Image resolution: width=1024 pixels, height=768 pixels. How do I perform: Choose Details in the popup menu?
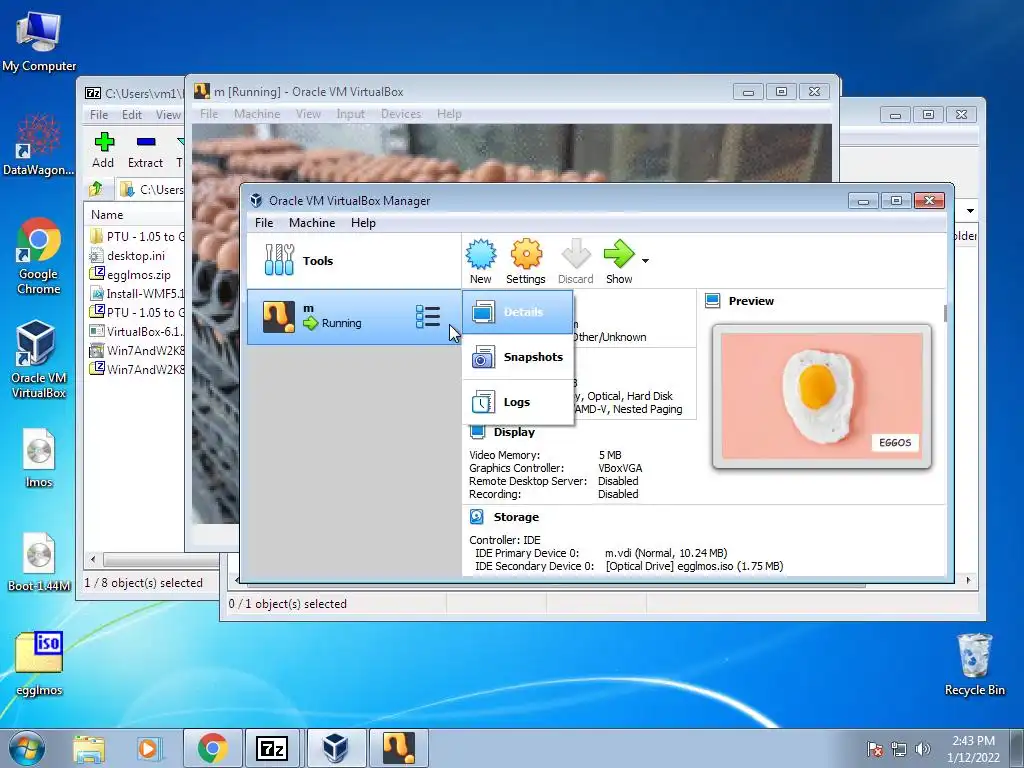pyautogui.click(x=517, y=312)
